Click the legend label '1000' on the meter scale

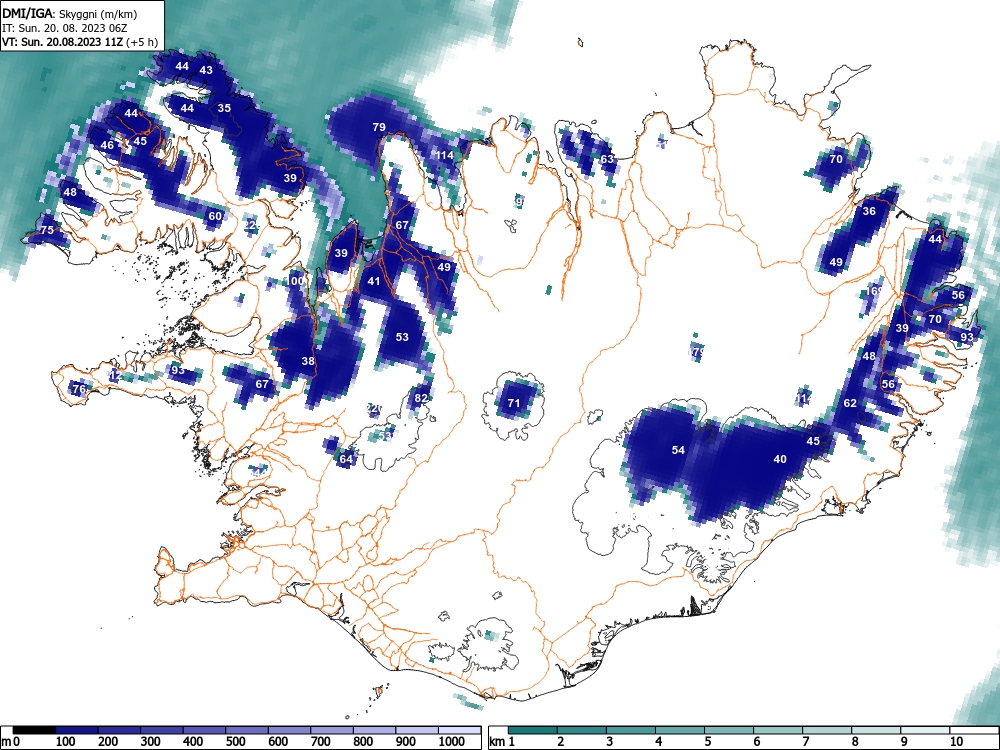pyautogui.click(x=452, y=742)
